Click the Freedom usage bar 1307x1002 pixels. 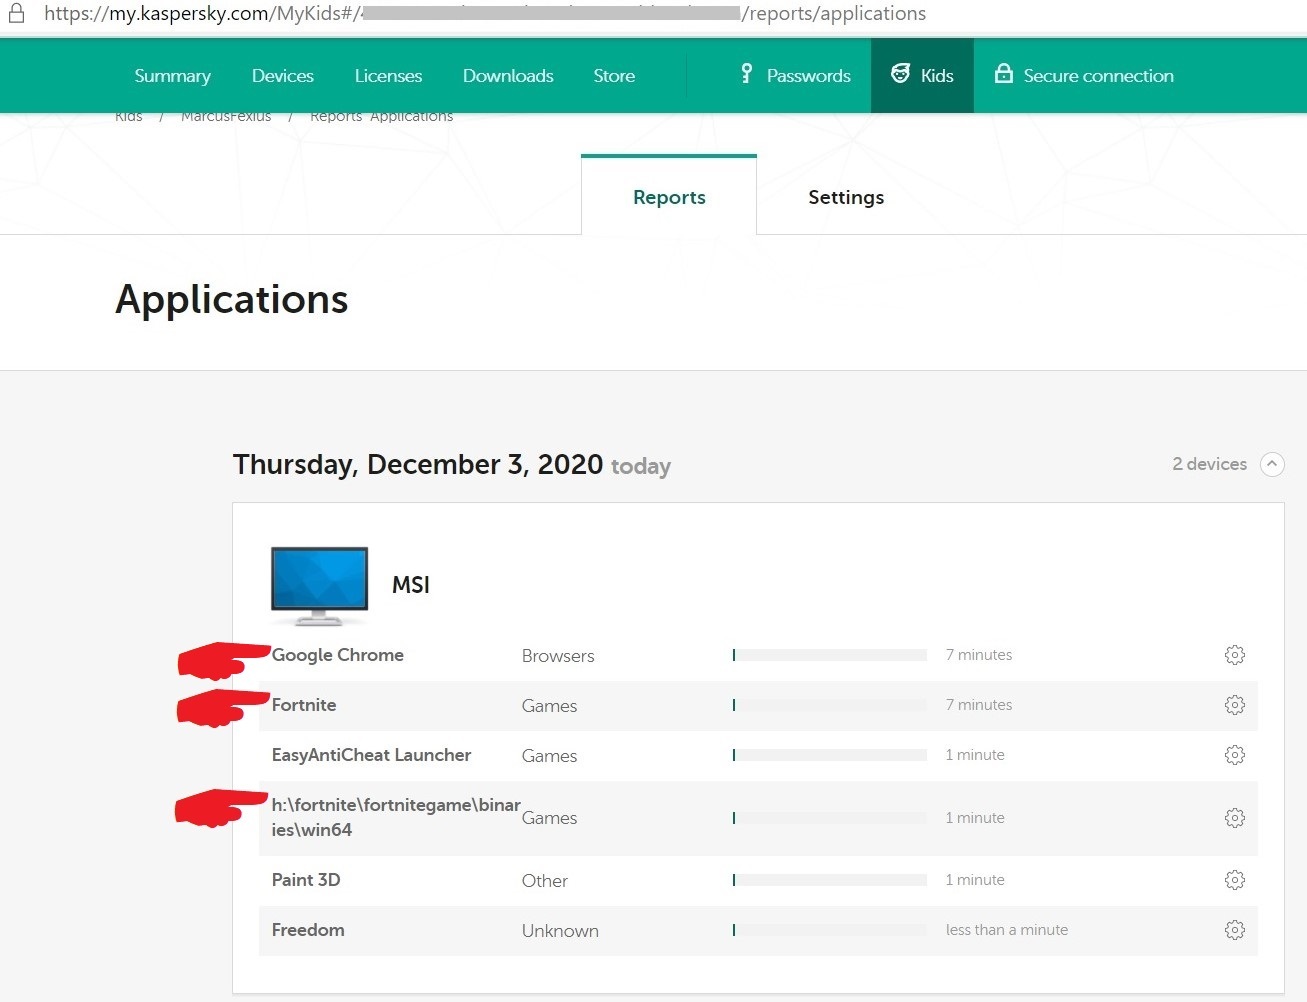pyautogui.click(x=829, y=930)
